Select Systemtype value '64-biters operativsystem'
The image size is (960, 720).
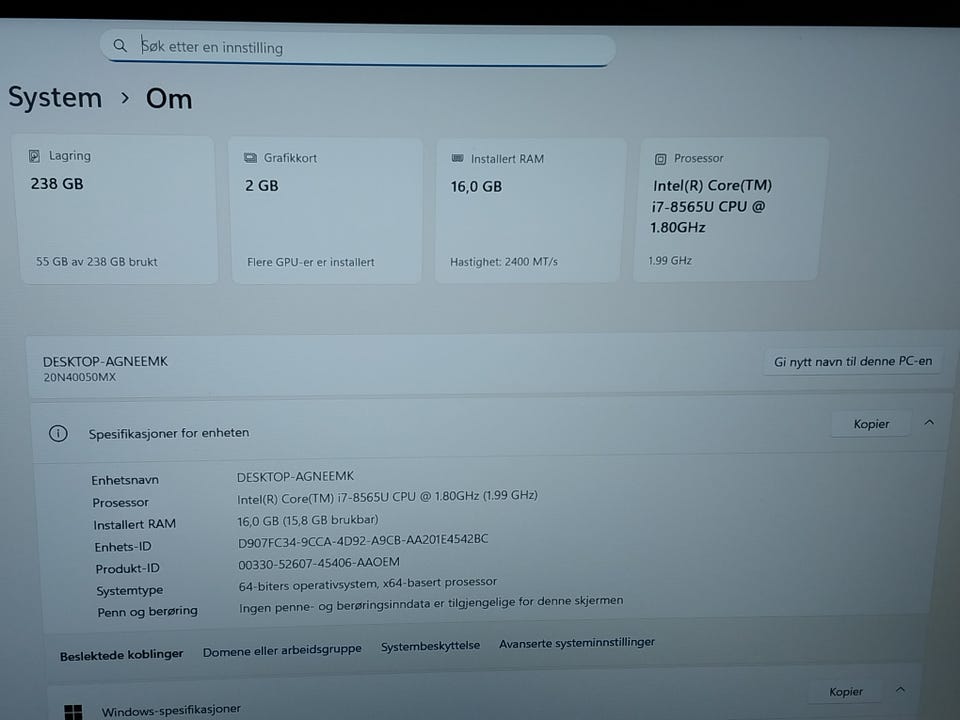point(367,583)
